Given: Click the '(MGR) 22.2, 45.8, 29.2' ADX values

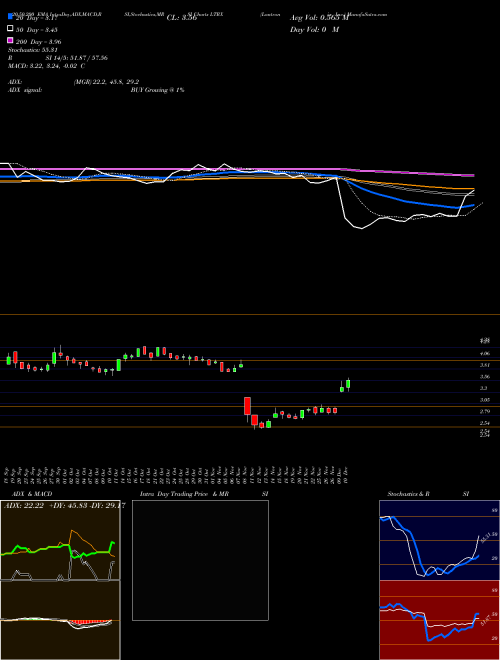Looking at the screenshot, I should coord(106,82).
